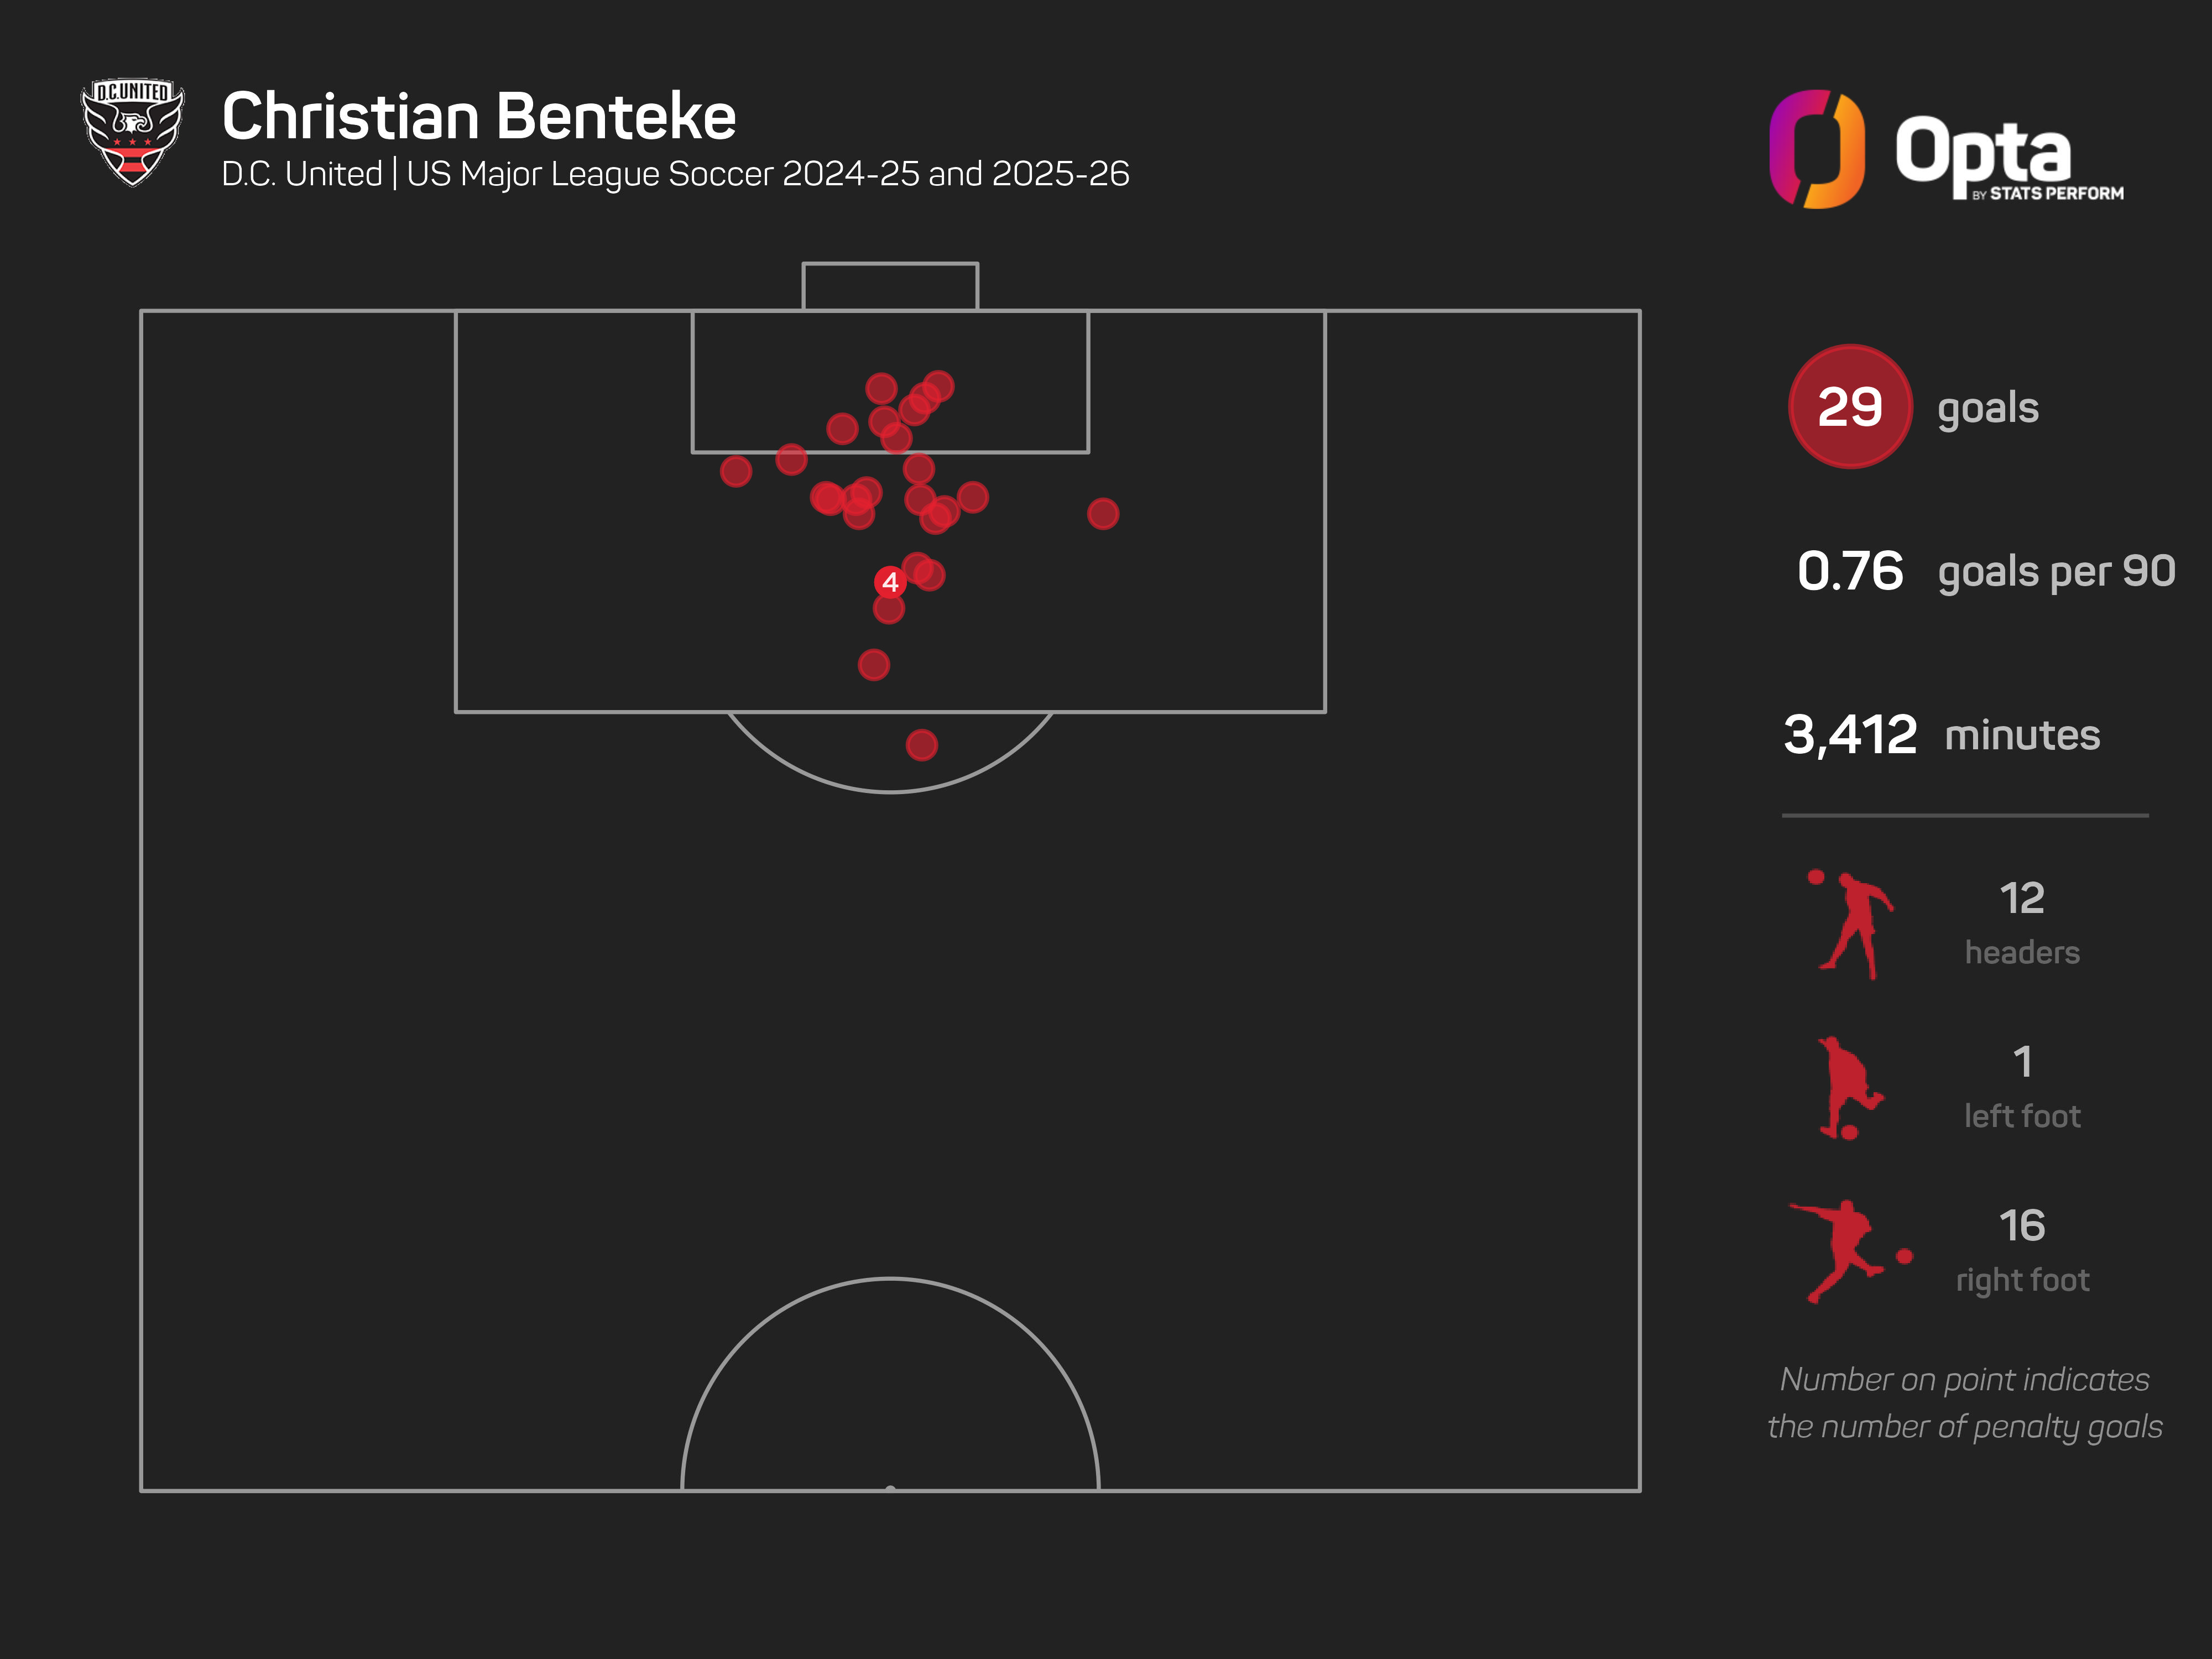Click the penalty goals footnote text
2212x1659 pixels.
click(1964, 1403)
